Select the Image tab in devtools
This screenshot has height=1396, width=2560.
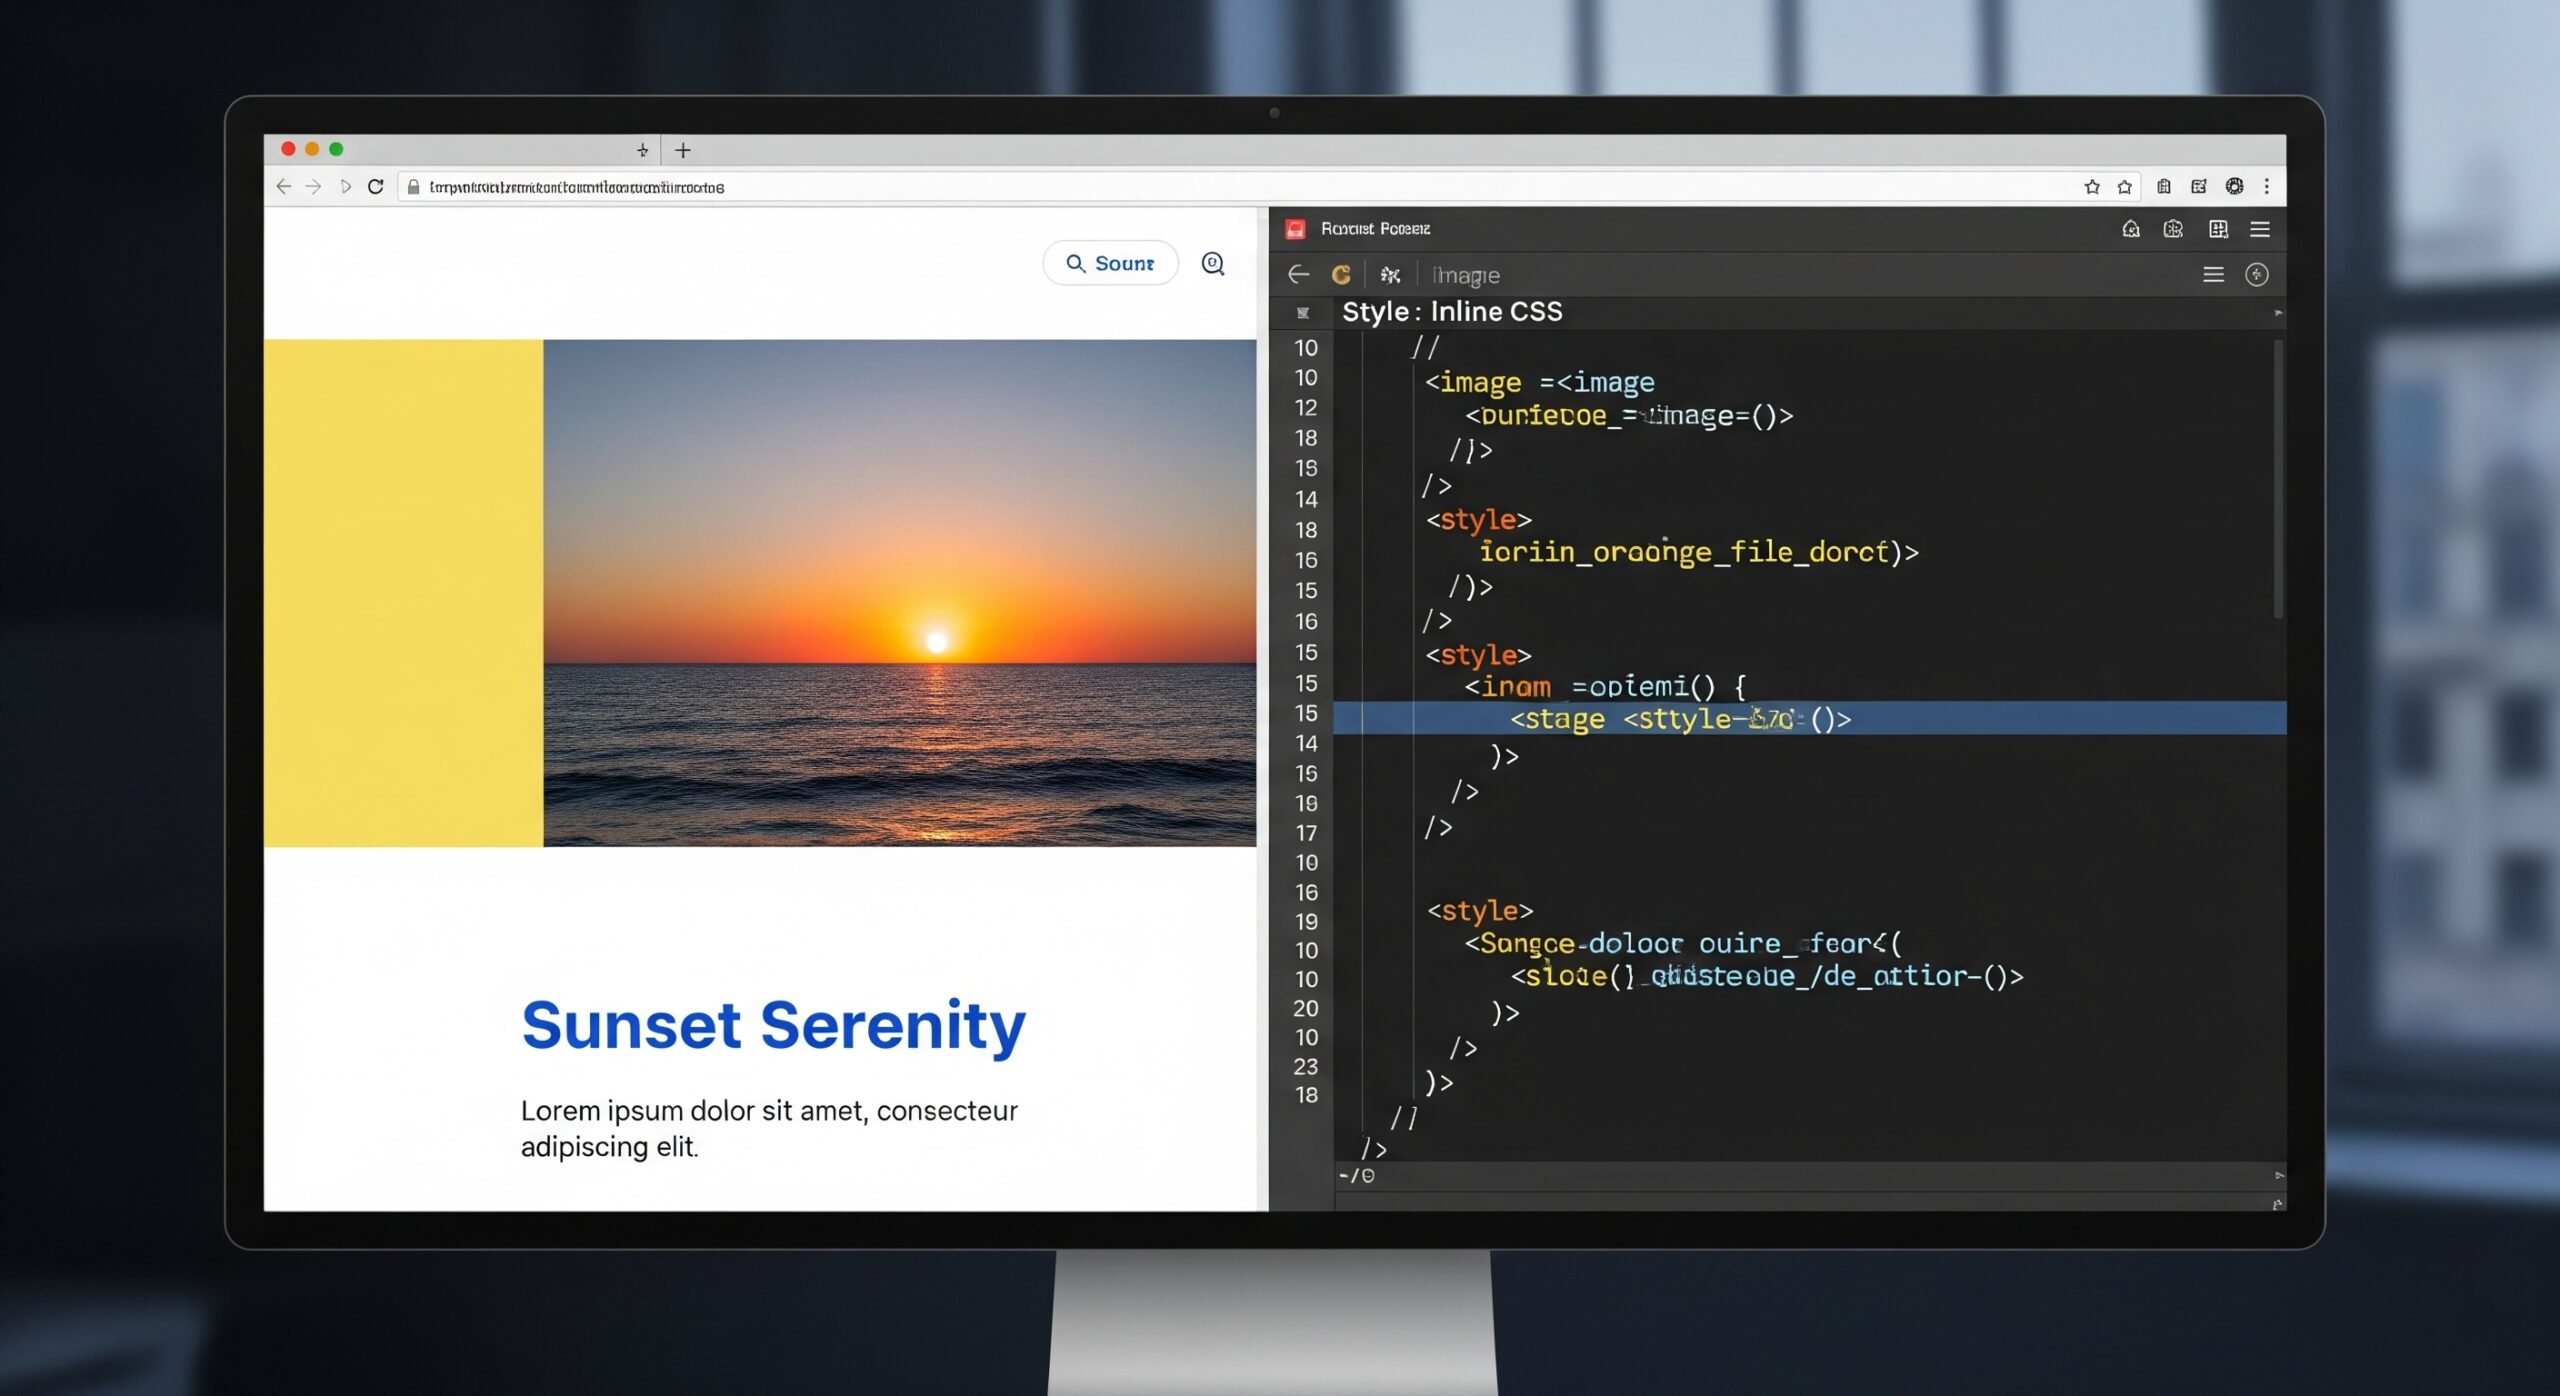click(1466, 275)
